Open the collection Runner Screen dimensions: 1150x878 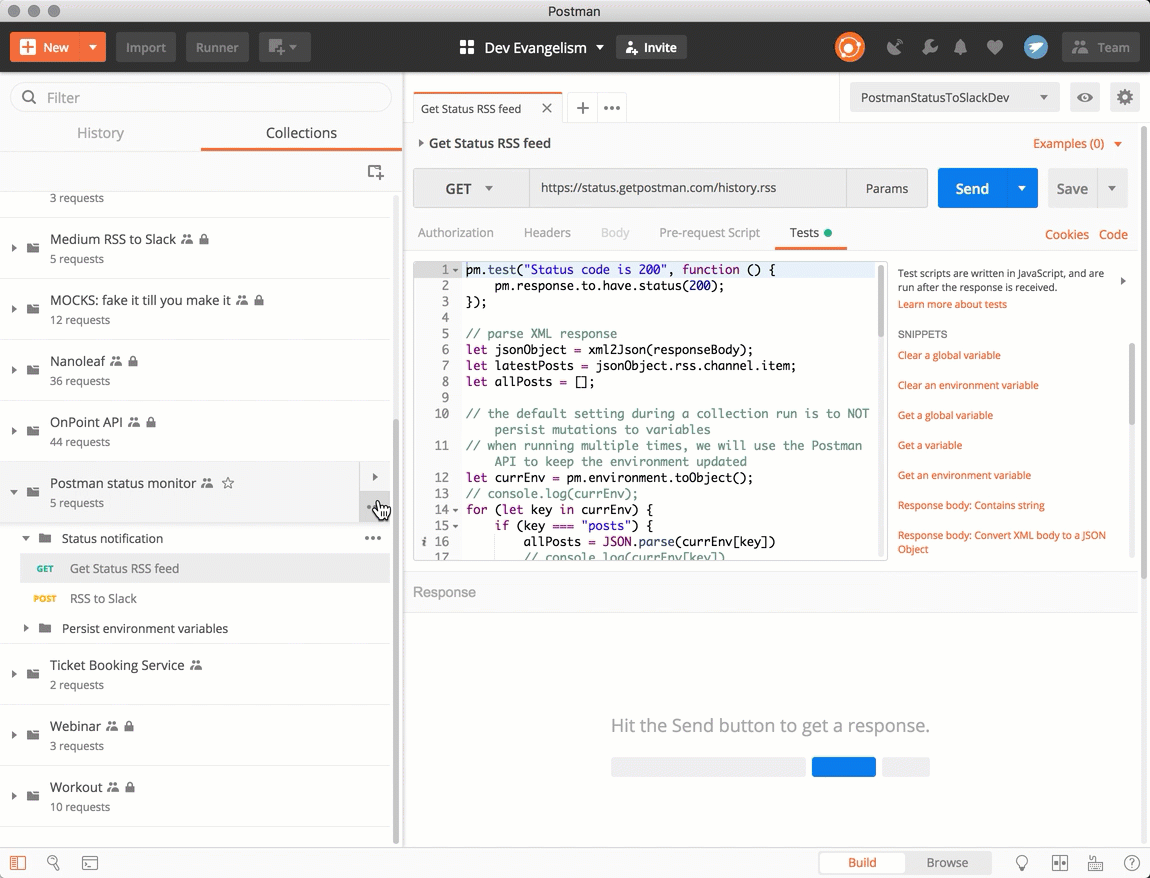217,47
